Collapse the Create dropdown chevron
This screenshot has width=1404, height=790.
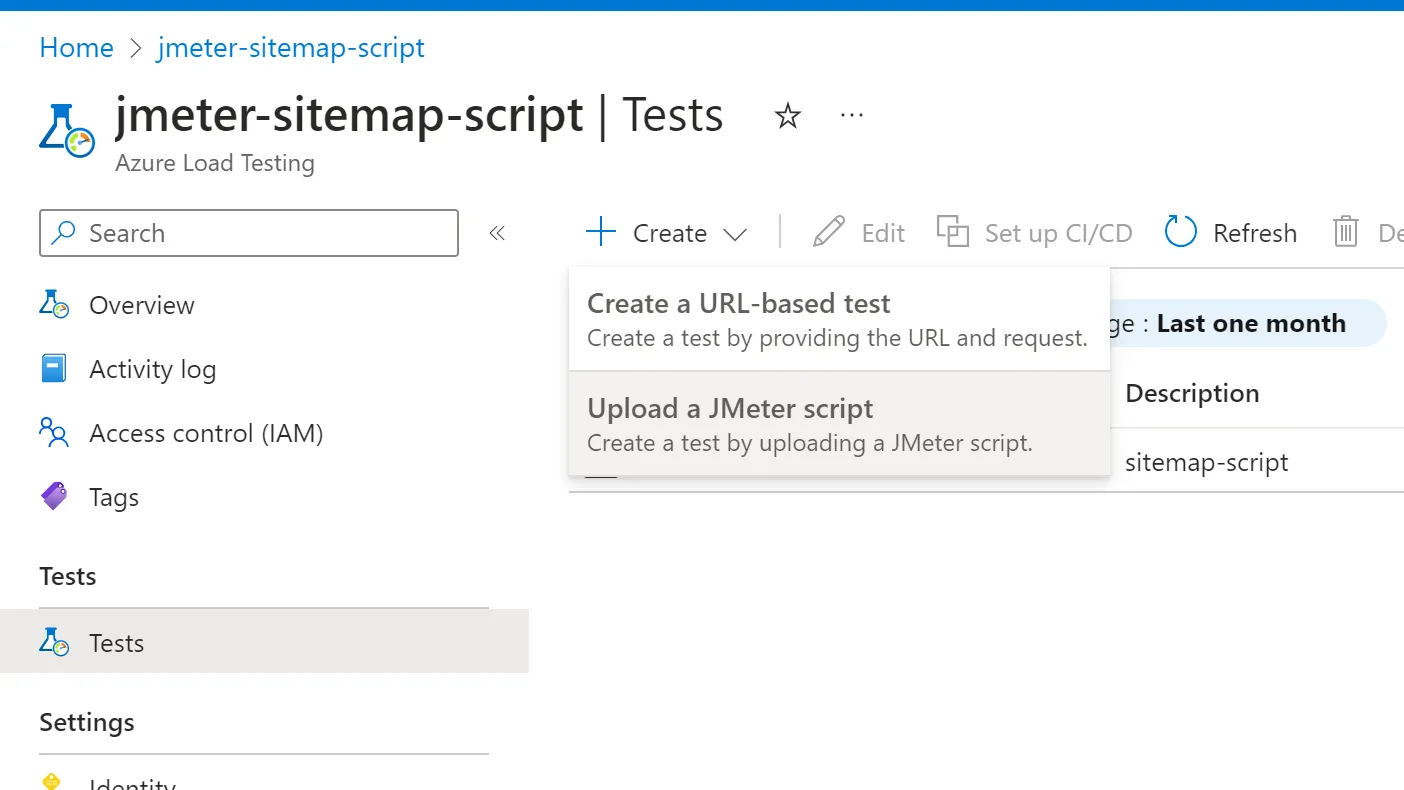(x=735, y=234)
